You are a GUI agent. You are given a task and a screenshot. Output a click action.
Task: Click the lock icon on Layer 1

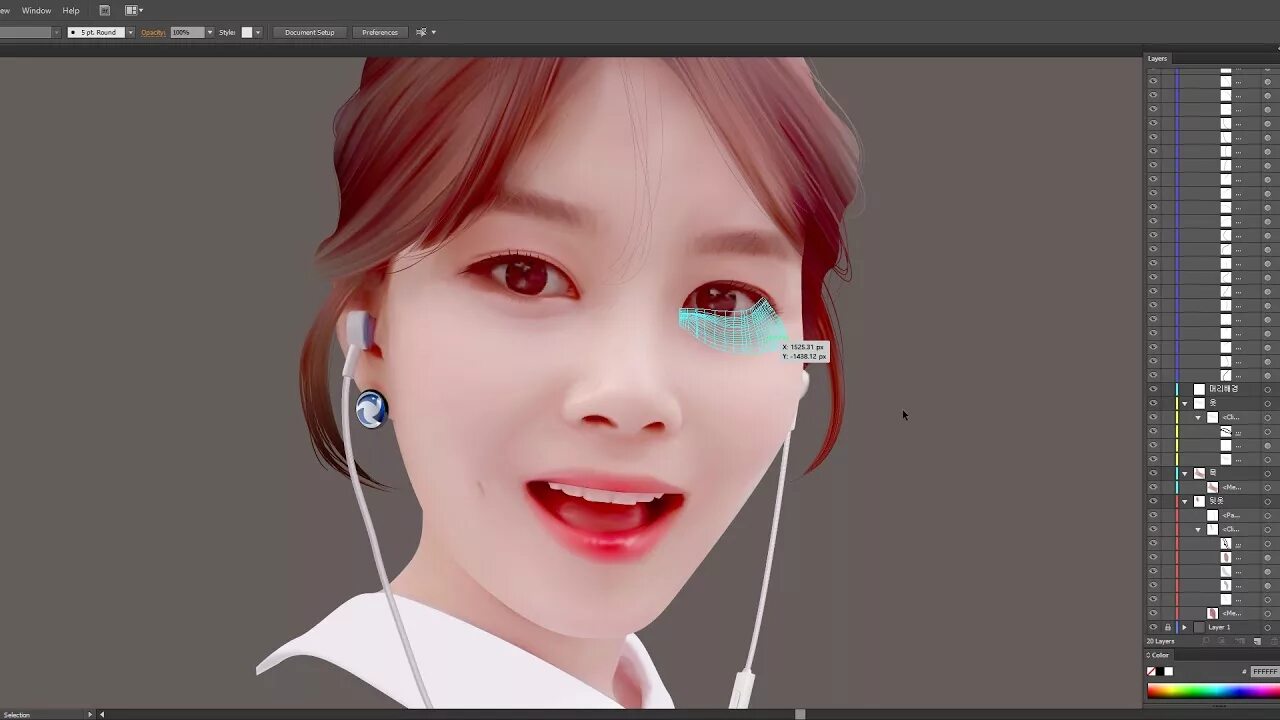click(1167, 627)
